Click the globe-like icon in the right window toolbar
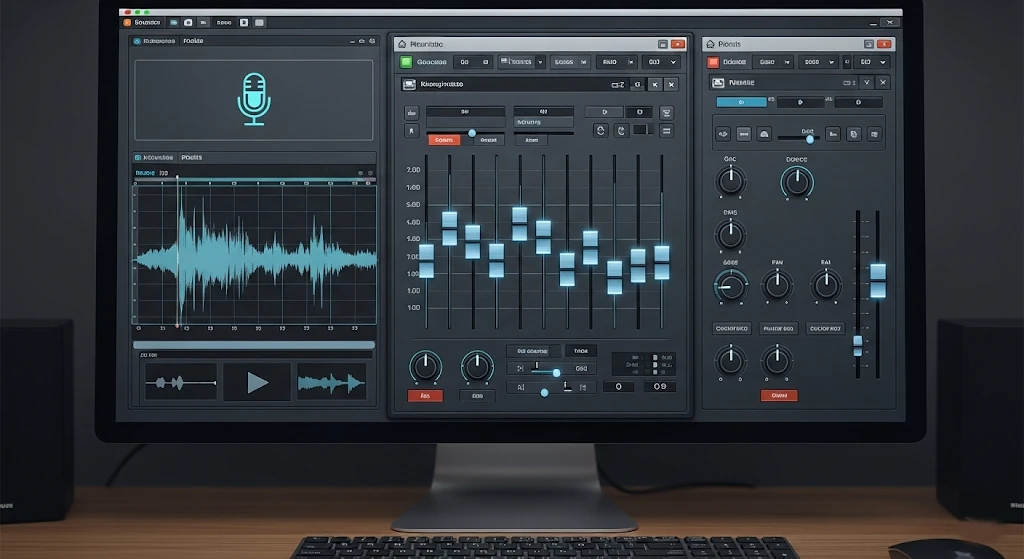The width and height of the screenshot is (1024, 559). coord(854,134)
